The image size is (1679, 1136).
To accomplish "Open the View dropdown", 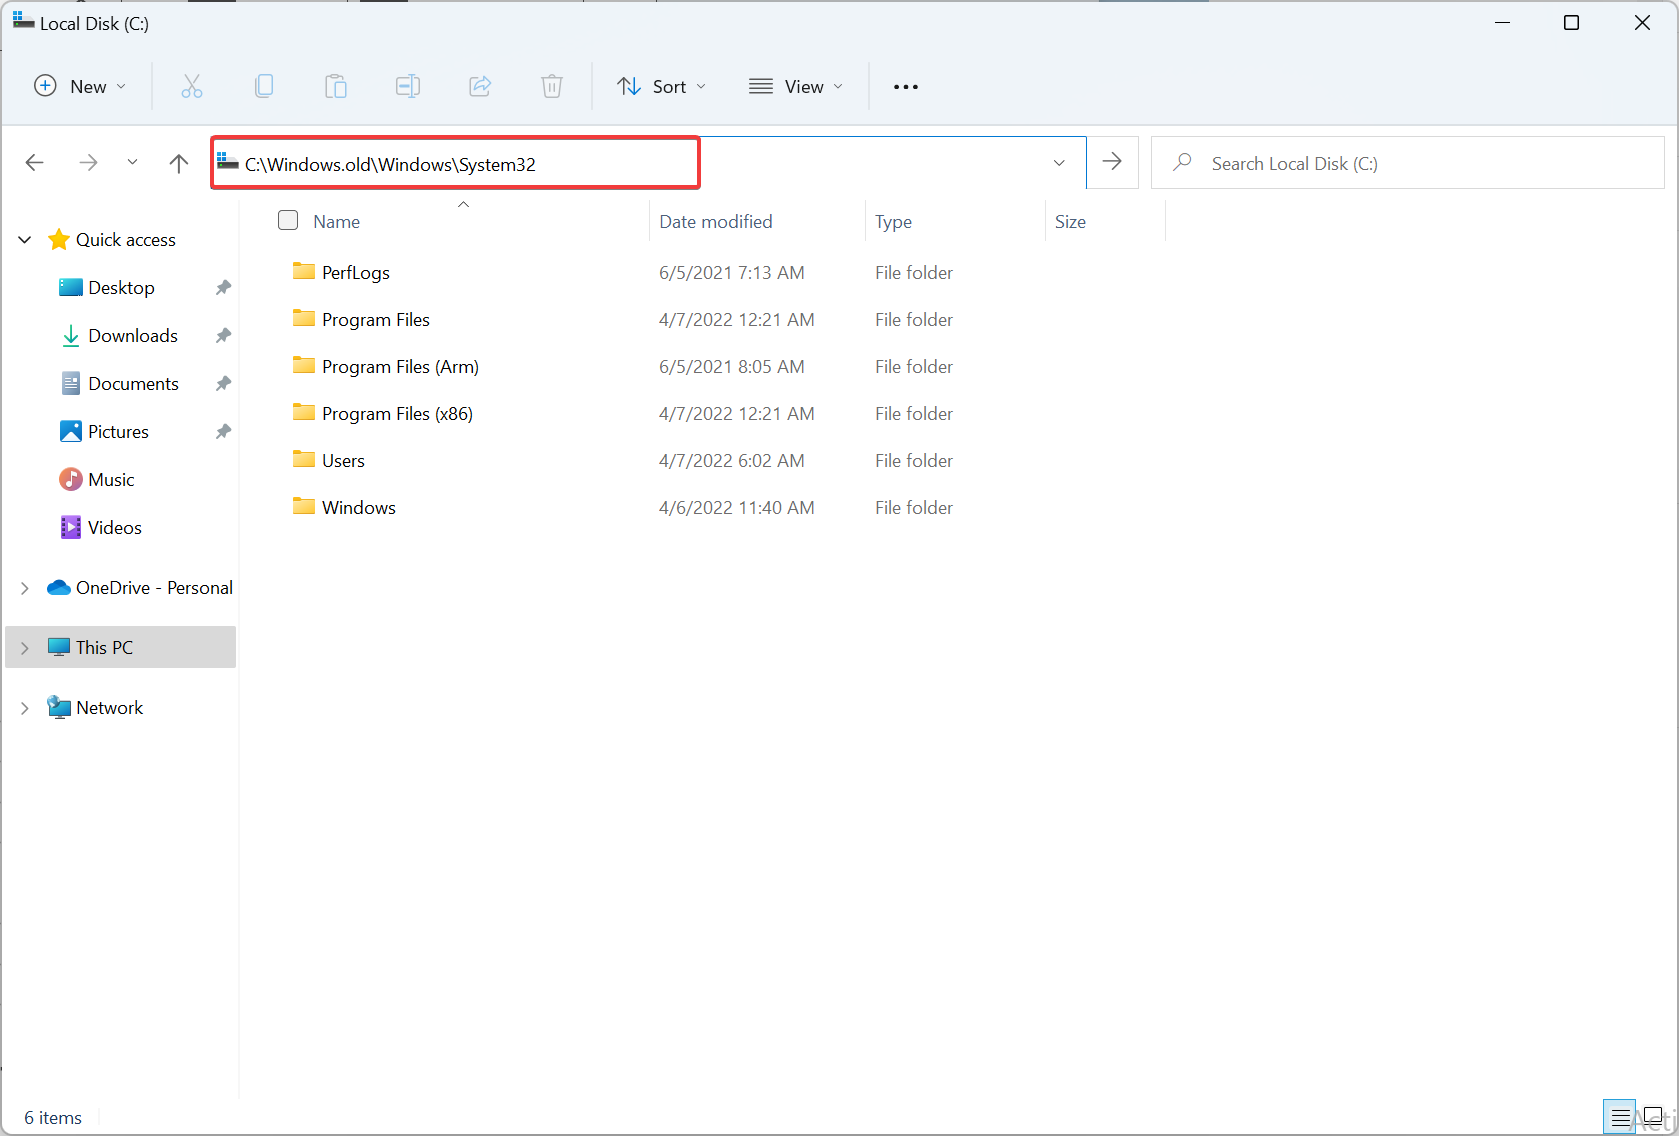I will pyautogui.click(x=796, y=86).
